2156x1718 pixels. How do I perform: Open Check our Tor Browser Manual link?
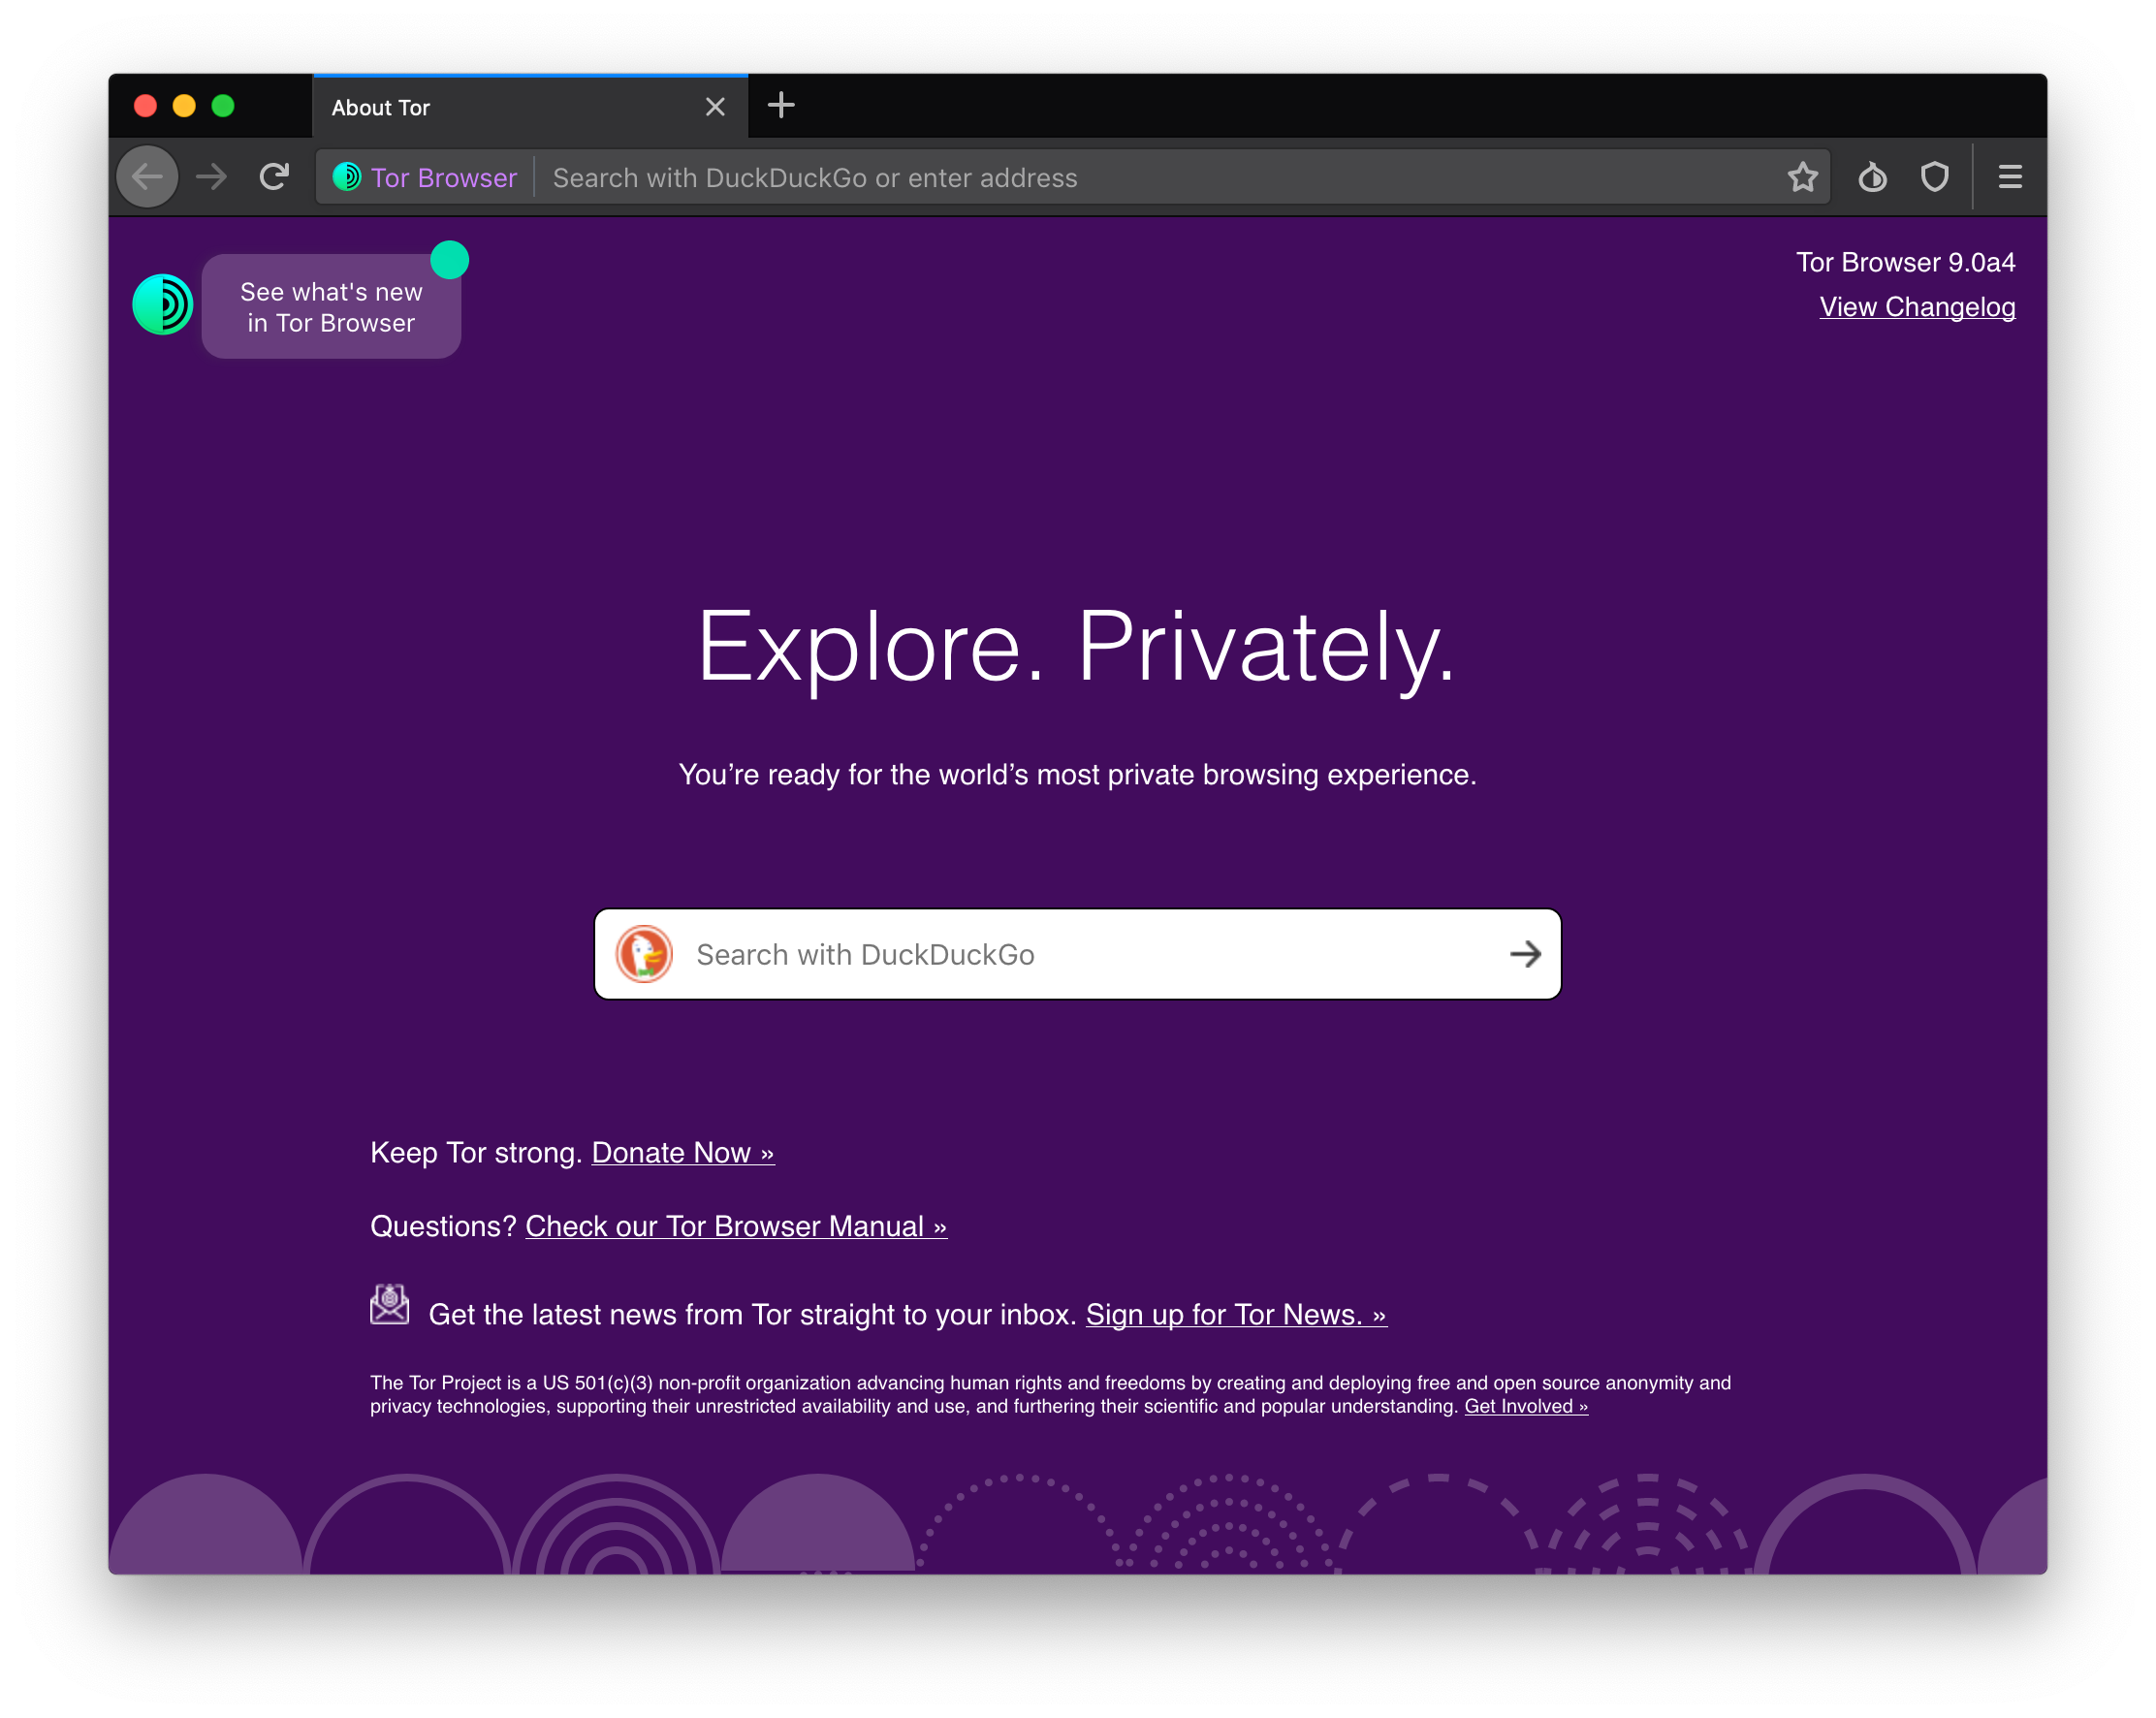pyautogui.click(x=736, y=1226)
